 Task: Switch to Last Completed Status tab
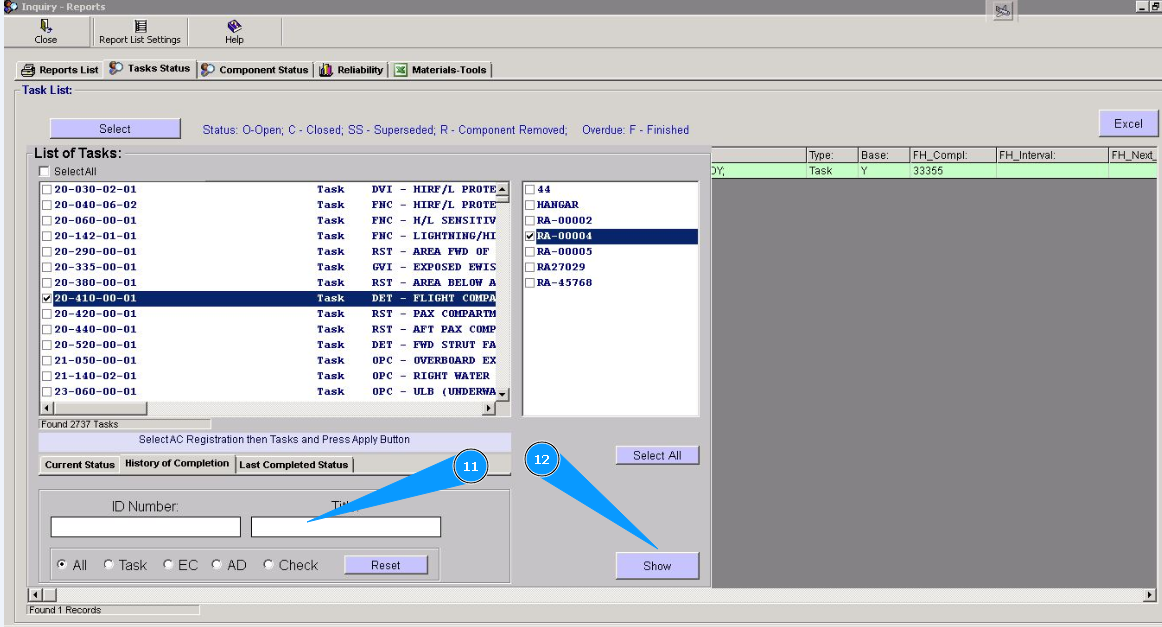click(x=294, y=465)
